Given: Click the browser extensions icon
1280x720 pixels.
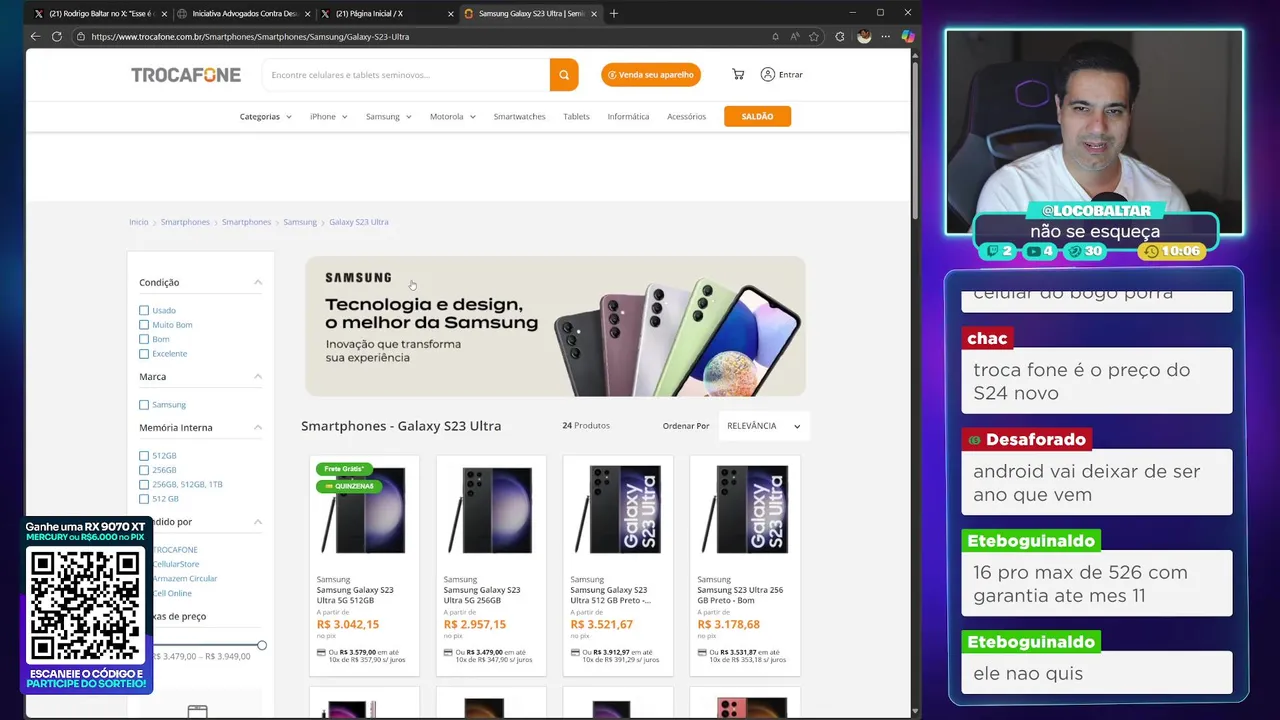Looking at the screenshot, I should (x=840, y=36).
